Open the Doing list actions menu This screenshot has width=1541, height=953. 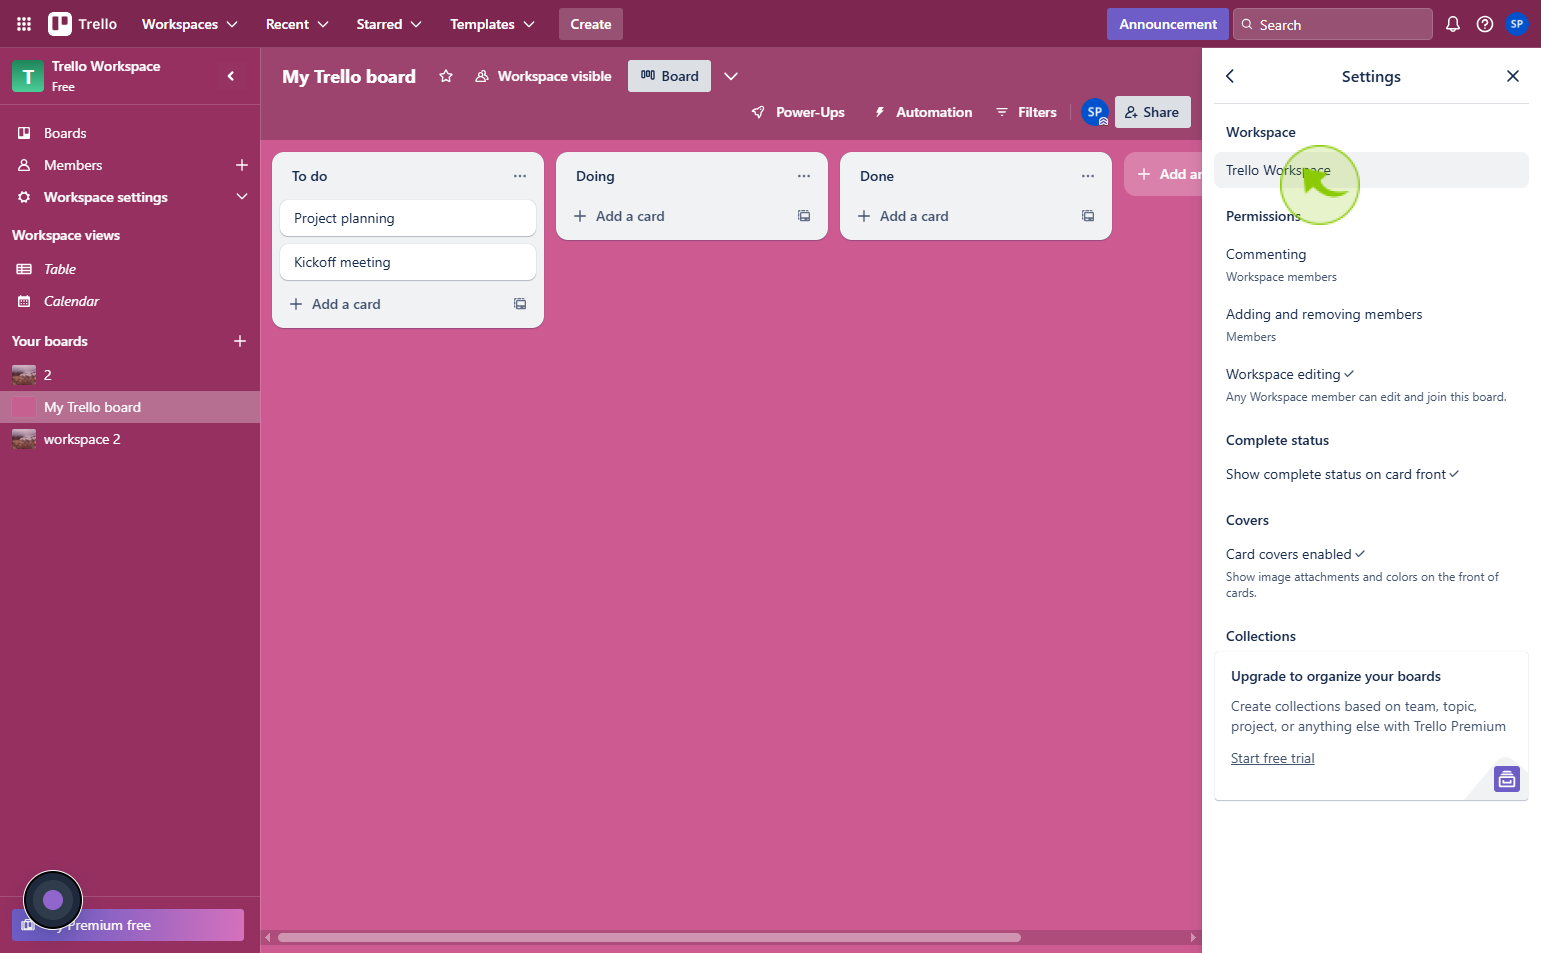click(x=804, y=176)
